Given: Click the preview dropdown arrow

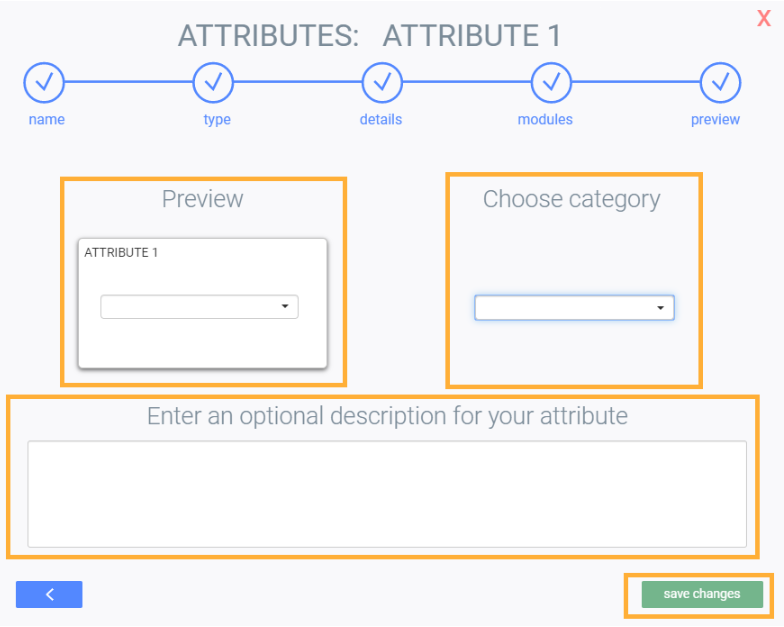Looking at the screenshot, I should click(x=284, y=307).
